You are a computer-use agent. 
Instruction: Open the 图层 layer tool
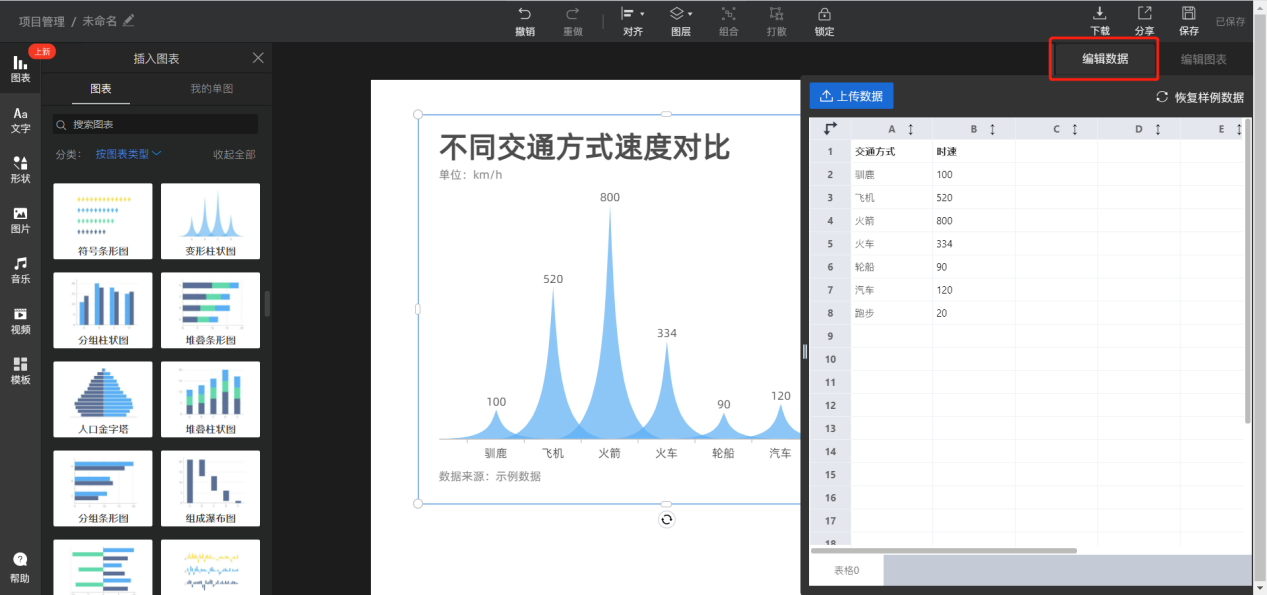tap(680, 21)
